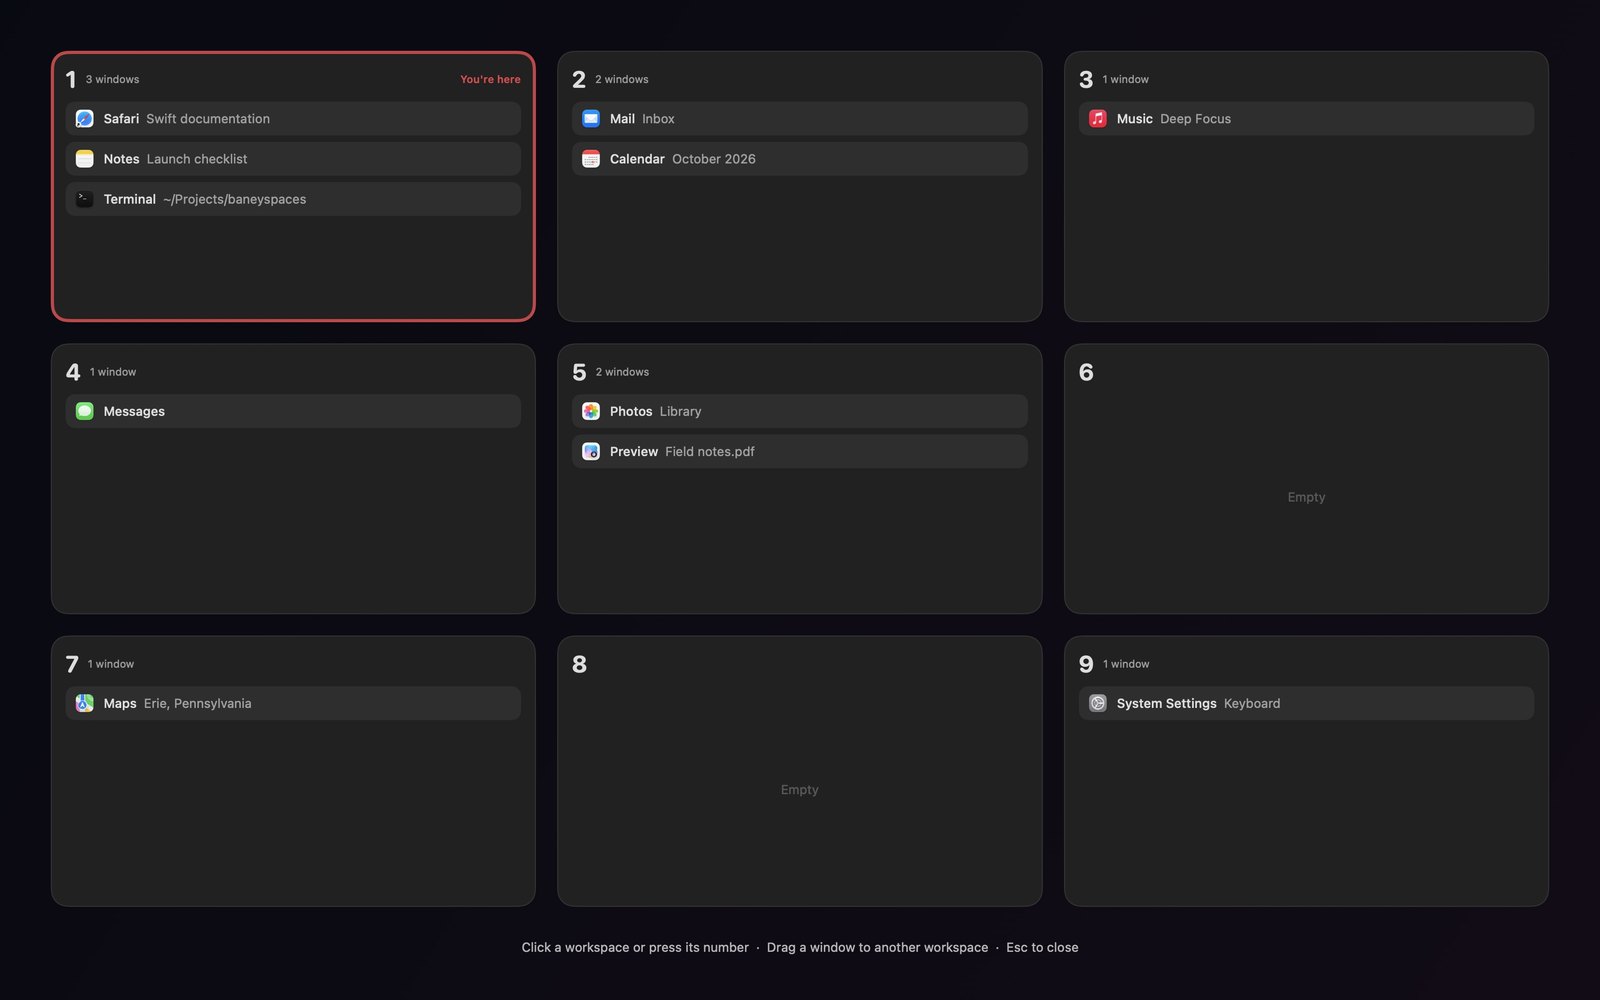Select 'Keyboard' window title

(x=1252, y=704)
